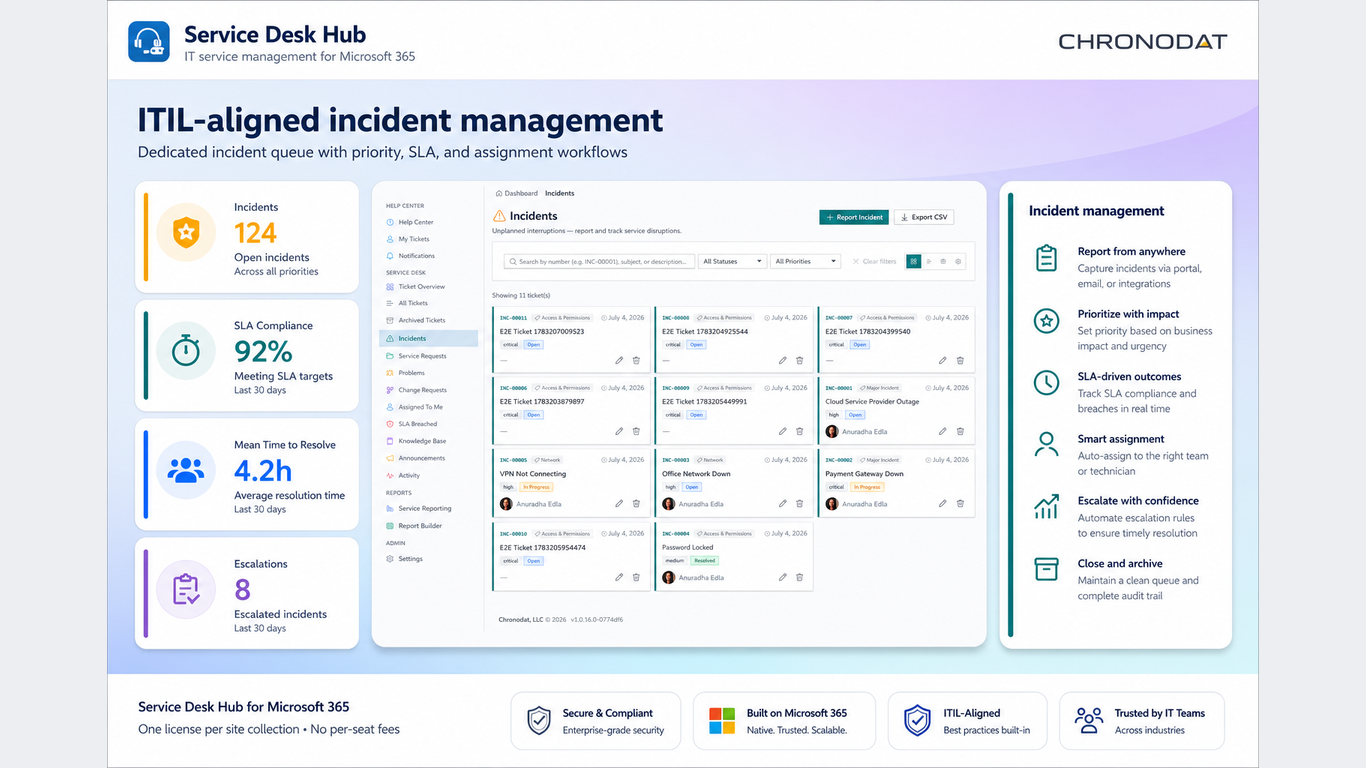Delete ticket INC-00010 with the trash icon
Image resolution: width=1366 pixels, height=768 pixels.
click(x=636, y=577)
